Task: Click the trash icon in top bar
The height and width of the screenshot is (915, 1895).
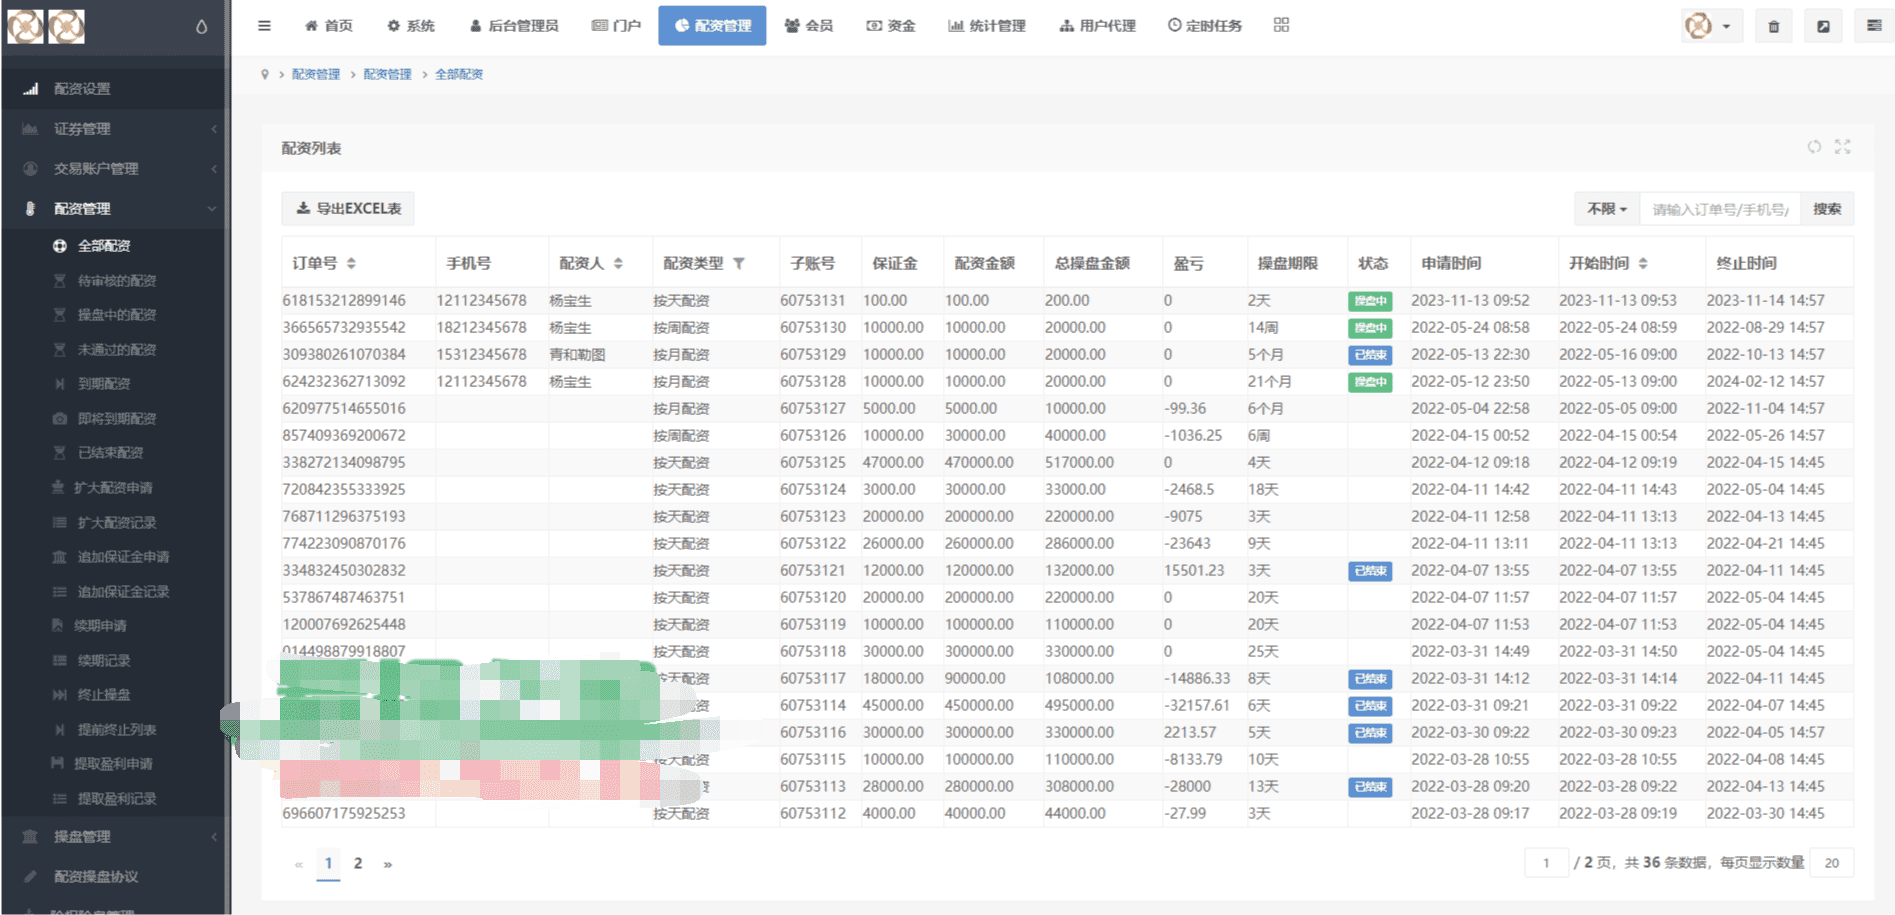Action: 1774,26
